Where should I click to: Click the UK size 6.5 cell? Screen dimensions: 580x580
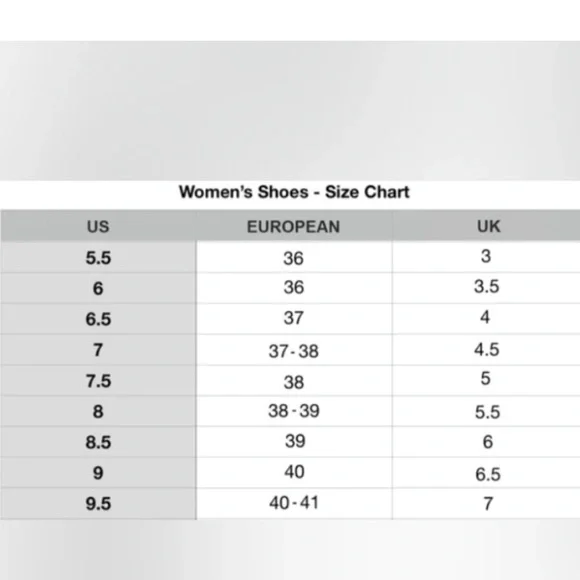click(486, 473)
